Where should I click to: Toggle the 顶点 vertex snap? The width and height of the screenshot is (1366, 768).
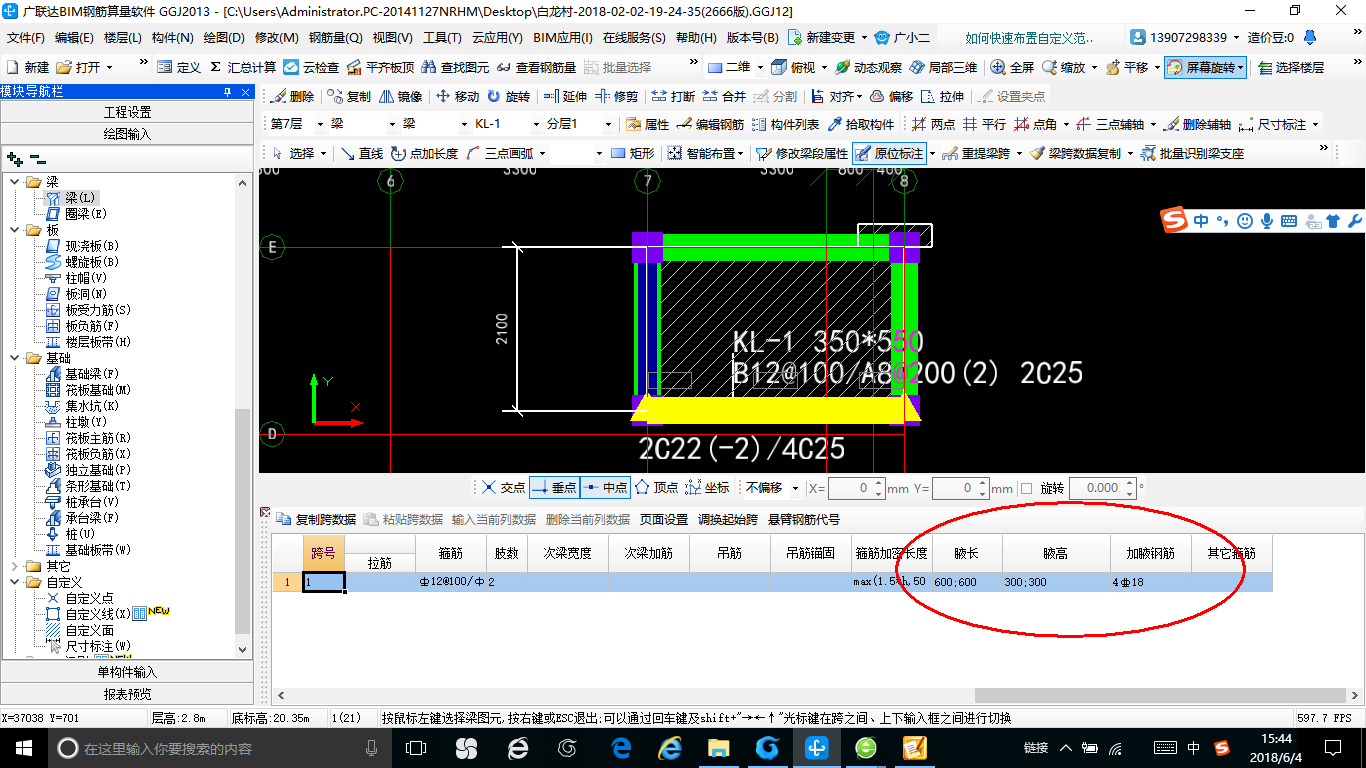click(656, 488)
